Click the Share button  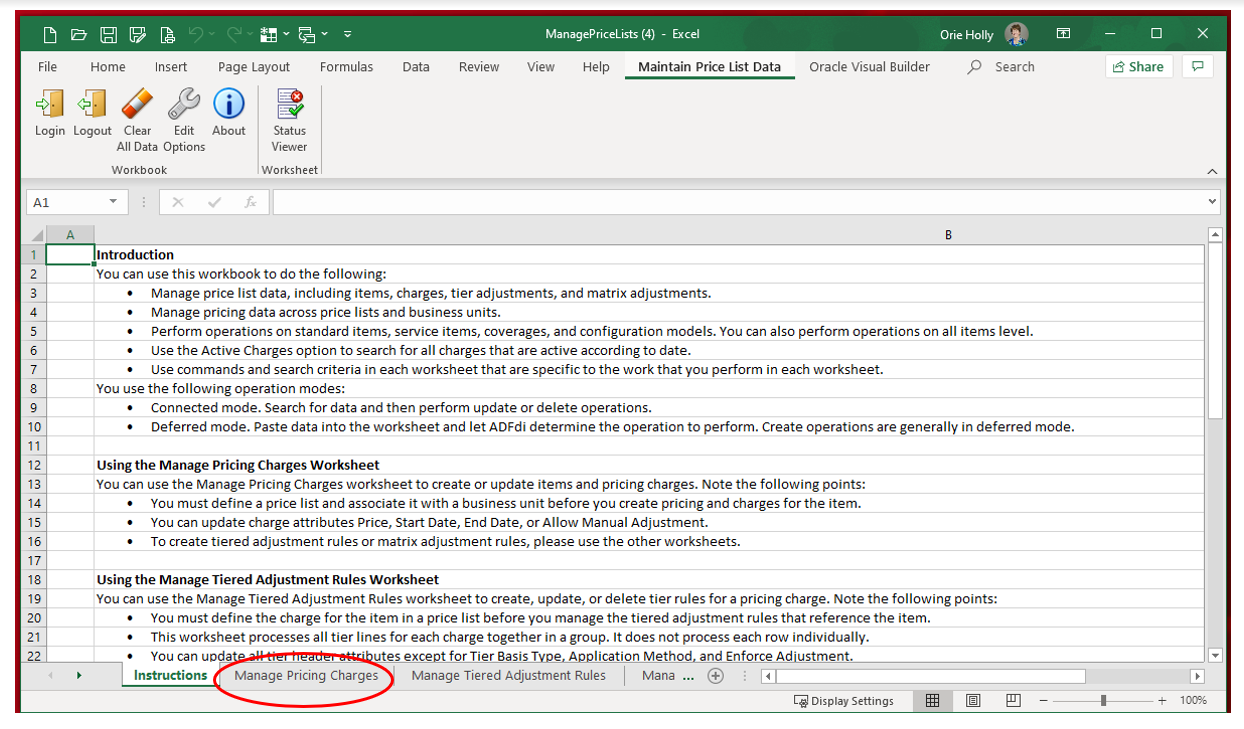pyautogui.click(x=1139, y=67)
